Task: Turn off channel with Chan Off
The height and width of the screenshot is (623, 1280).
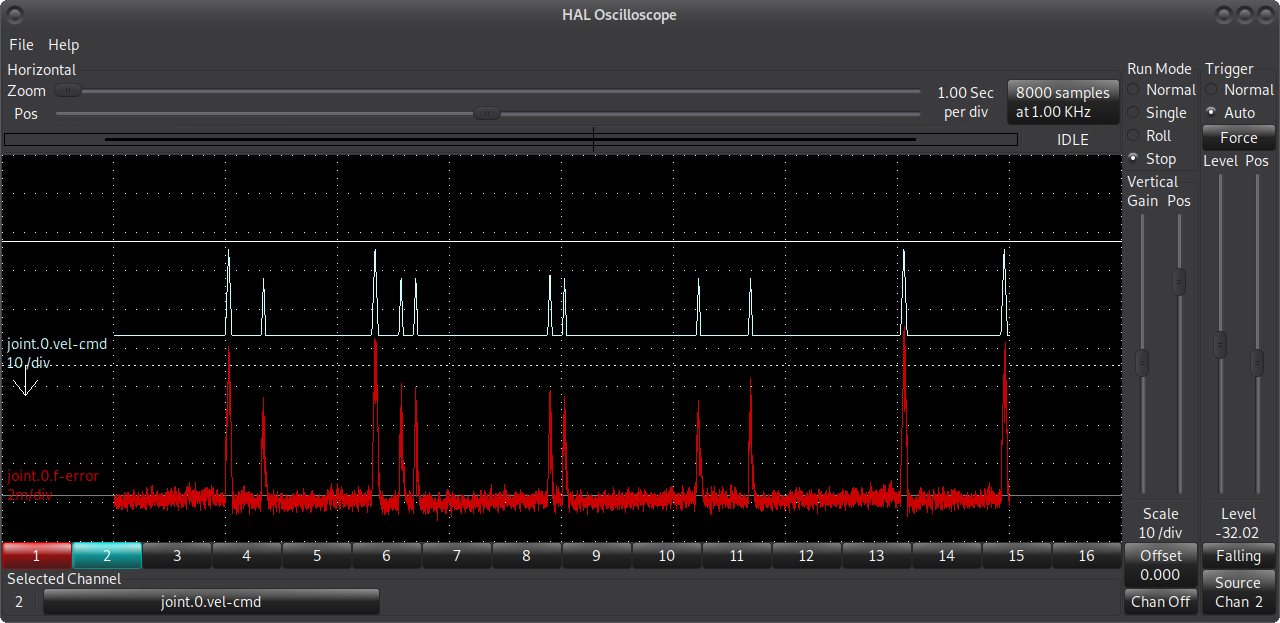Action: [x=1161, y=602]
